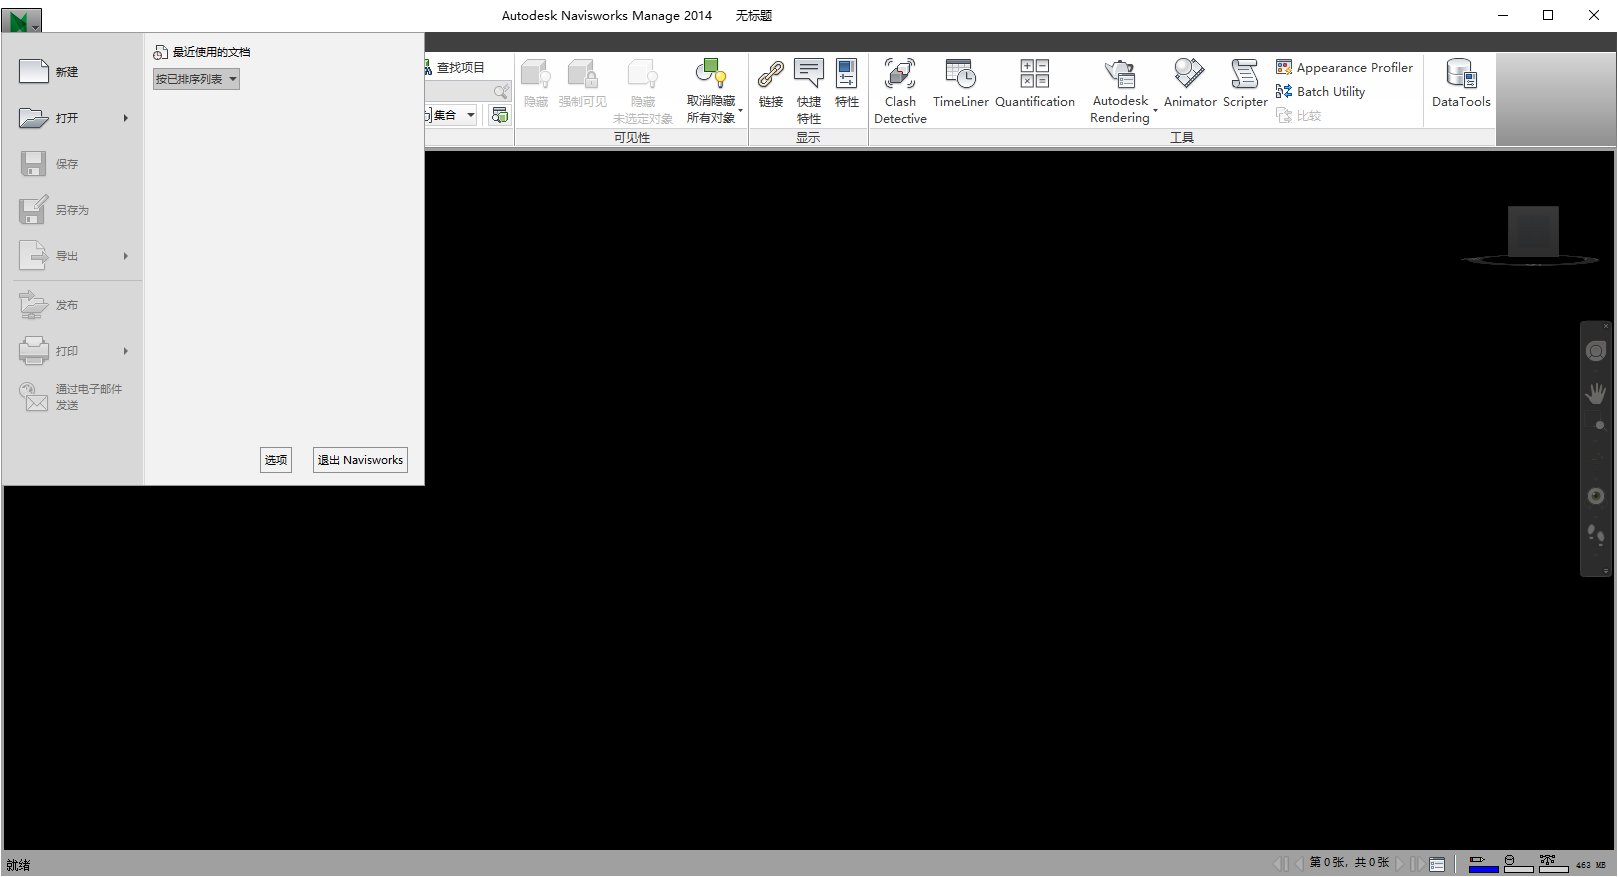
Task: Select the 发布 publish entry
Action: click(72, 305)
